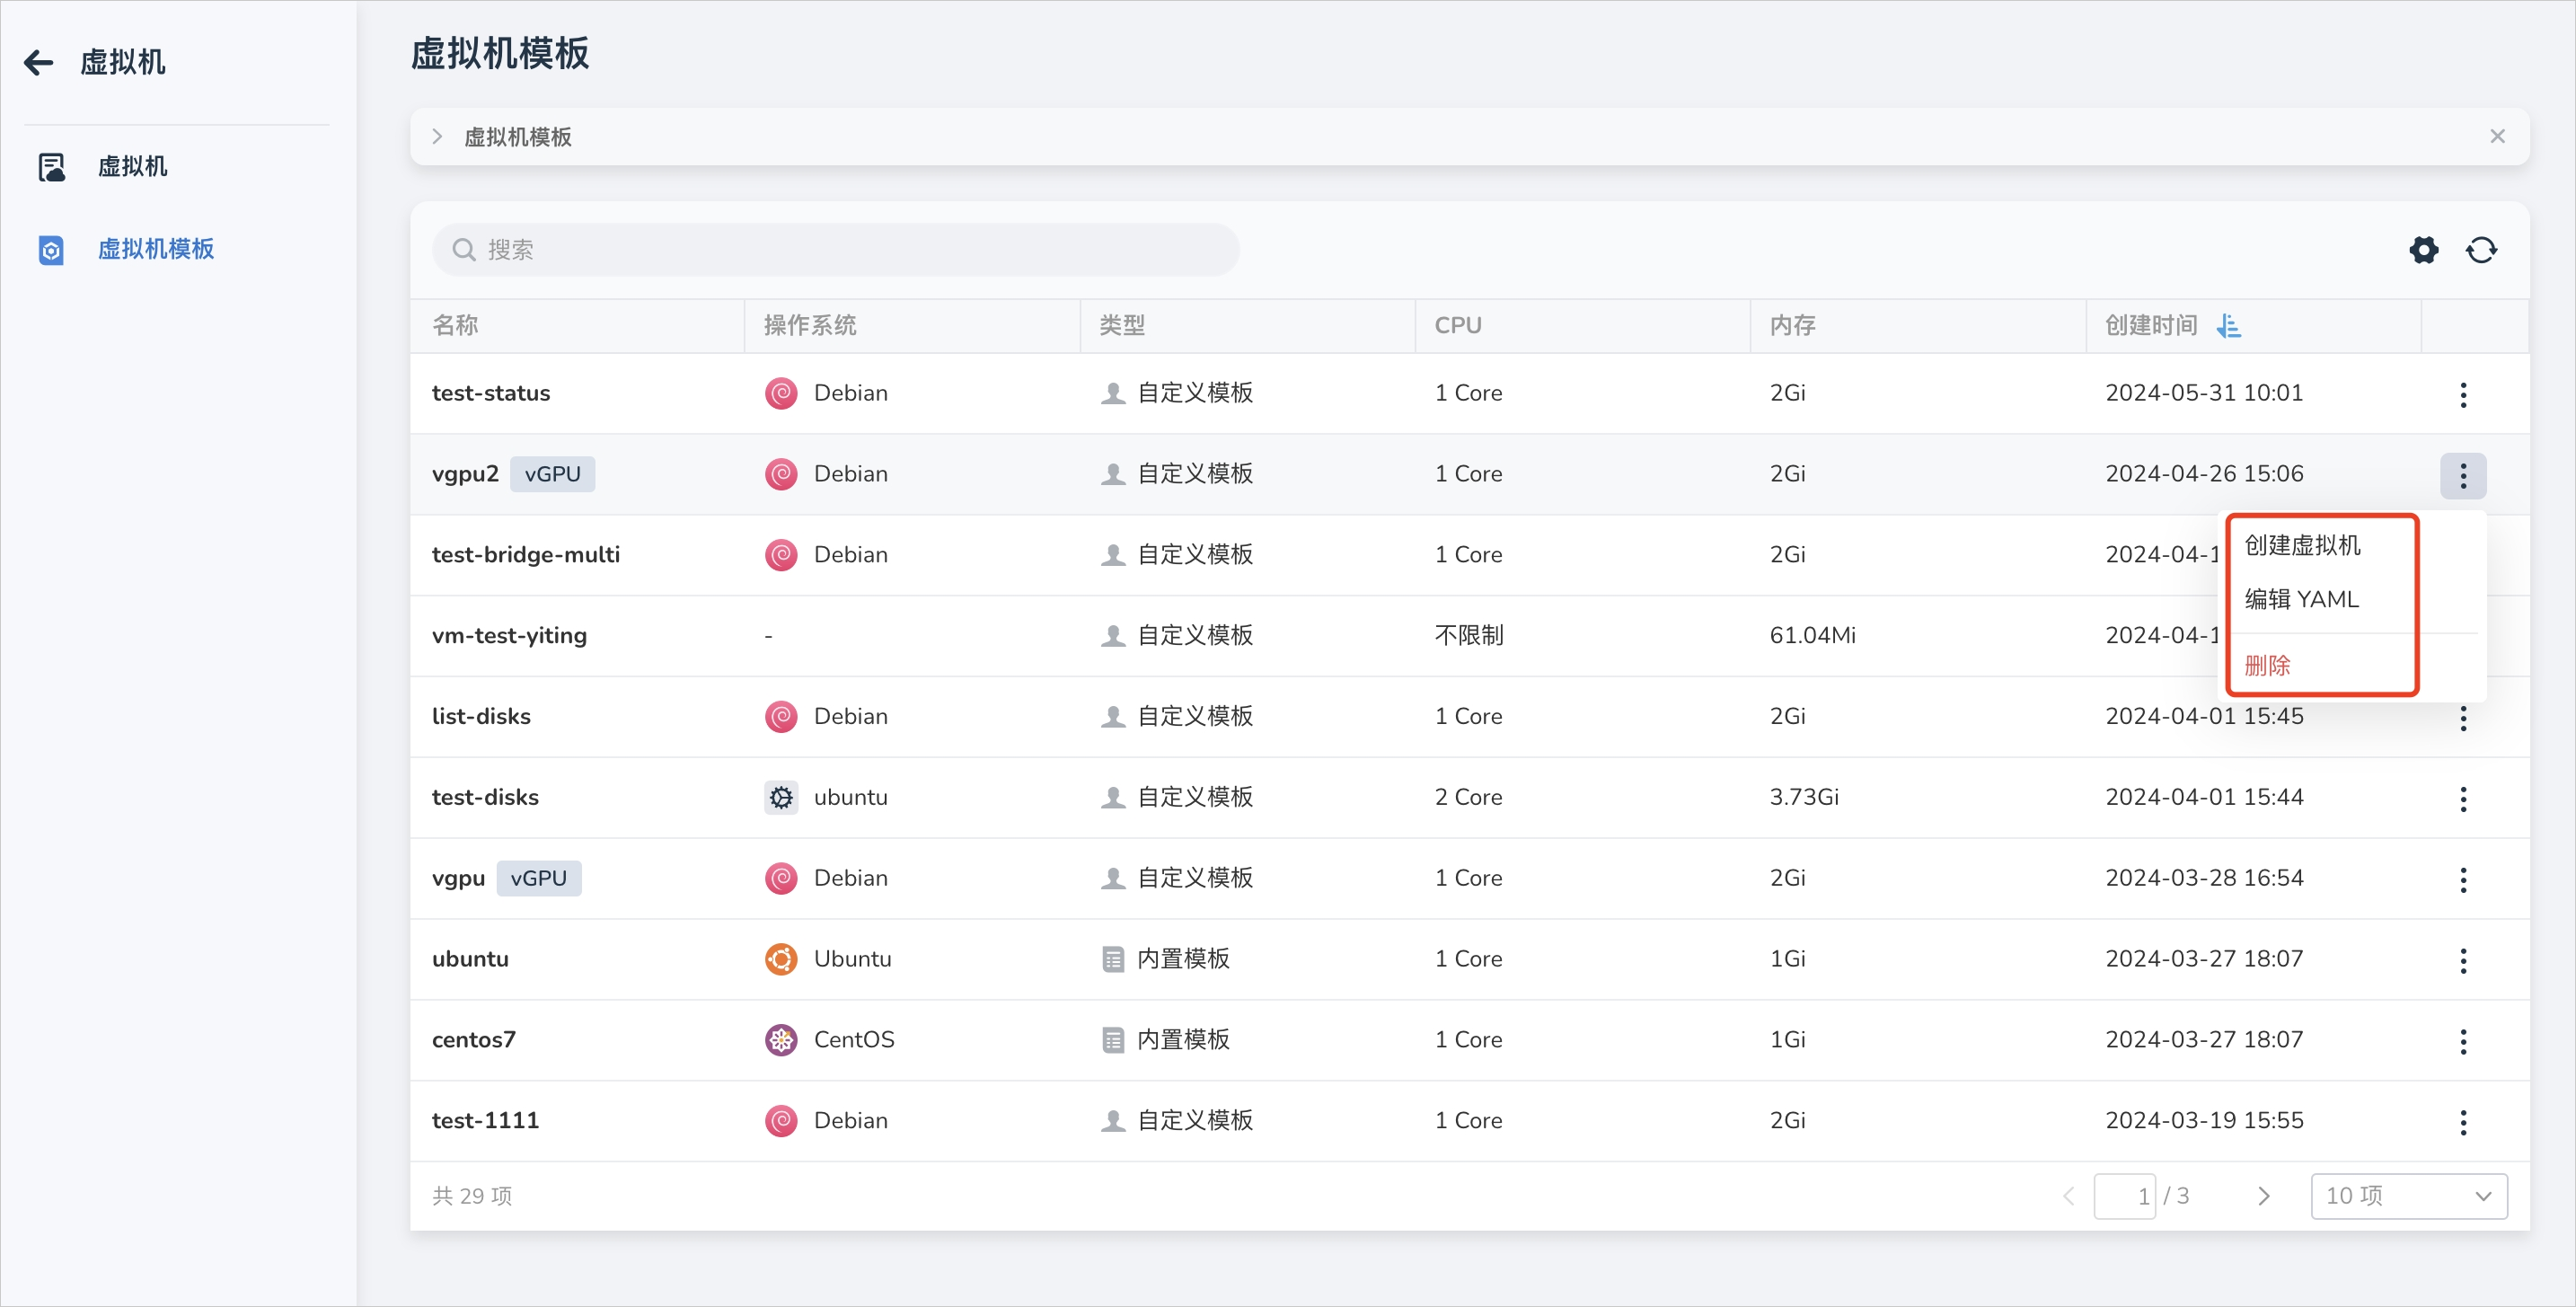Click the 虚拟机 sidebar icon

[x=51, y=167]
